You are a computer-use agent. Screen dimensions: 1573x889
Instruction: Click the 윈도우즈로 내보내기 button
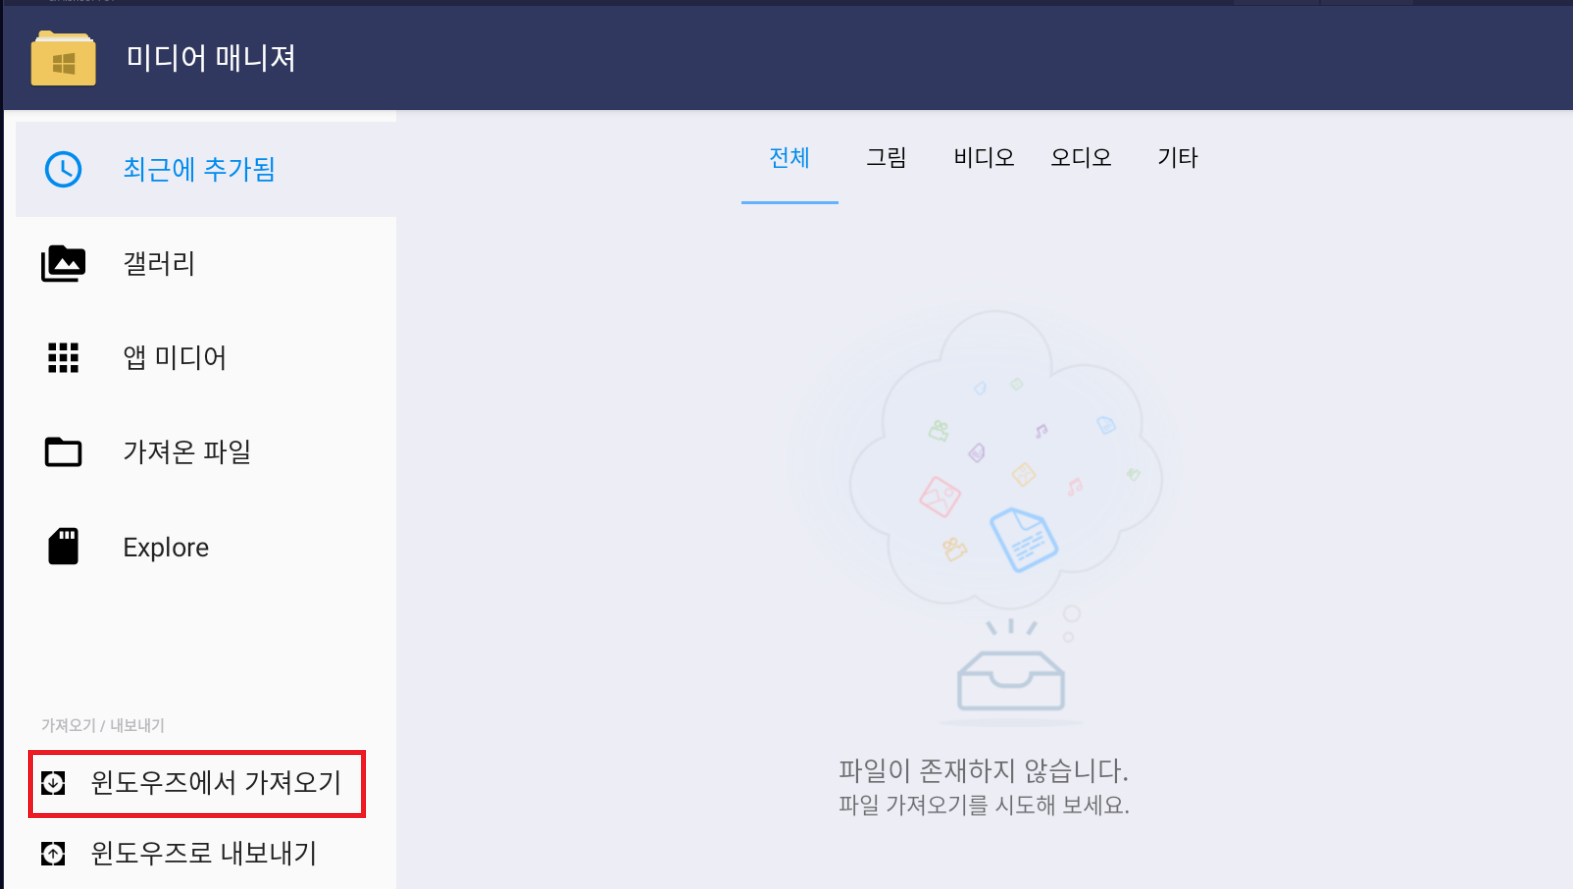click(197, 853)
